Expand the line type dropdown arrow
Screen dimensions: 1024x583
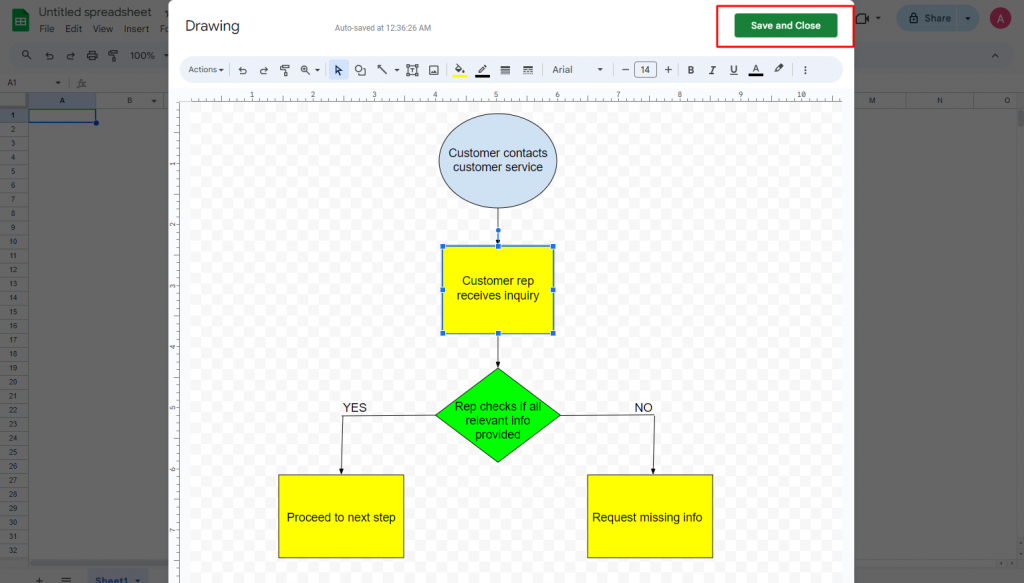click(396, 70)
